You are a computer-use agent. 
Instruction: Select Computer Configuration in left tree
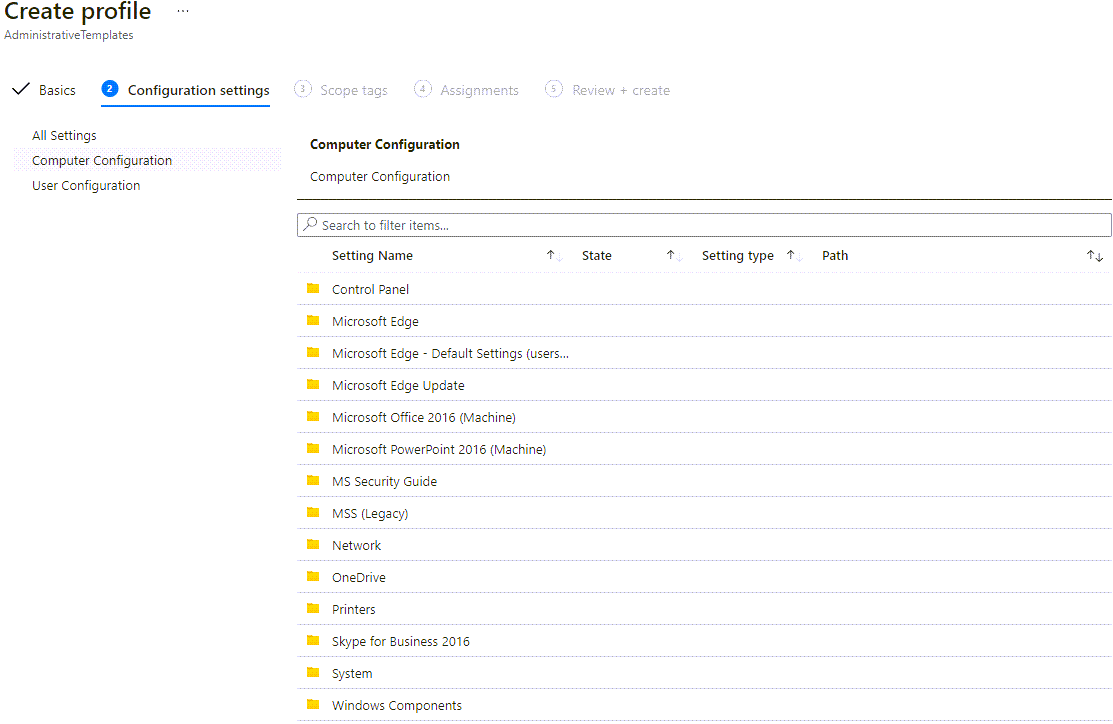102,160
